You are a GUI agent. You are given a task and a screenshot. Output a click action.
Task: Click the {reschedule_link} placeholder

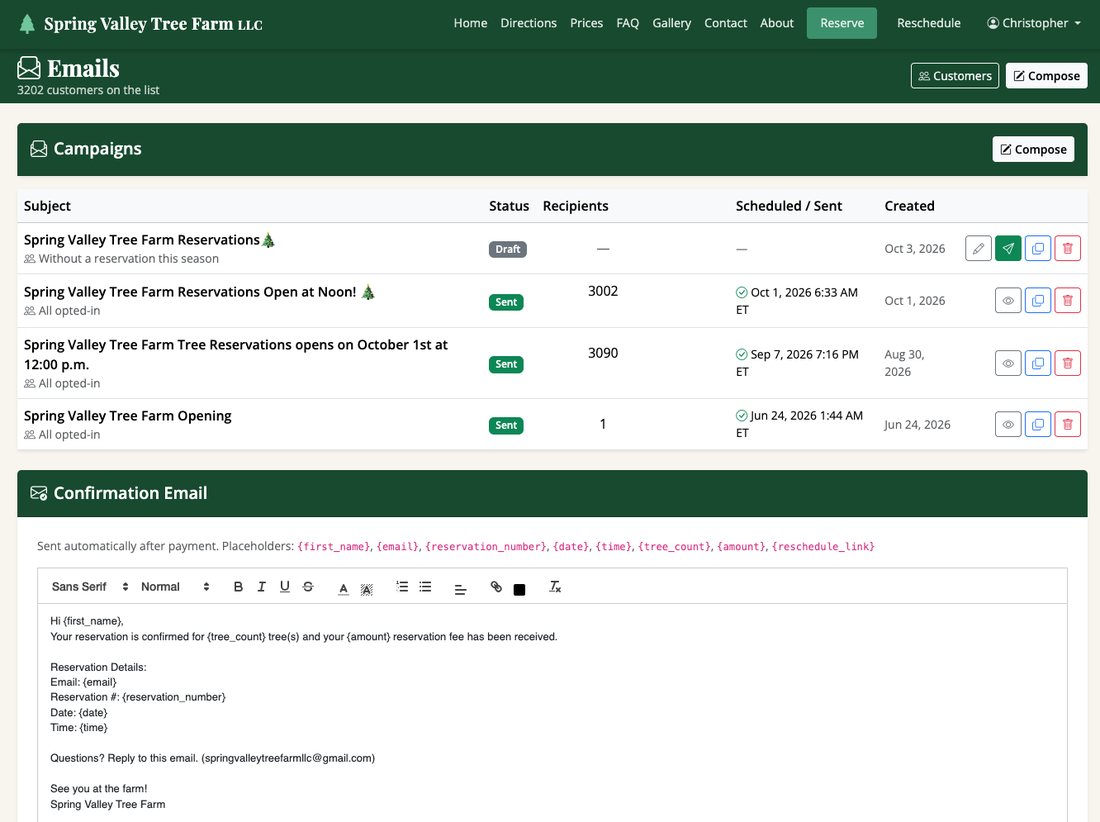tap(823, 546)
